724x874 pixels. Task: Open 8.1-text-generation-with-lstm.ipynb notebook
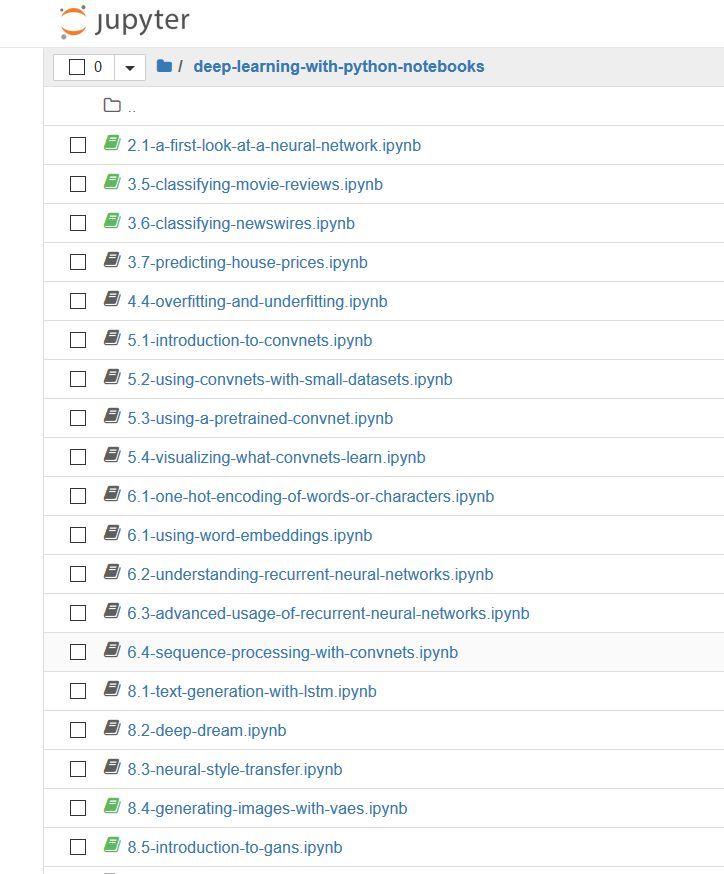pos(252,692)
